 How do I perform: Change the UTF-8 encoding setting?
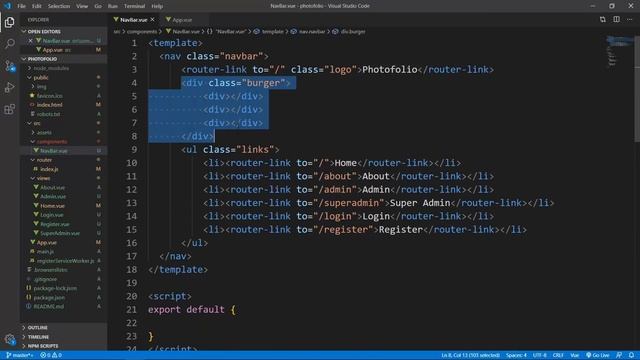[540, 356]
